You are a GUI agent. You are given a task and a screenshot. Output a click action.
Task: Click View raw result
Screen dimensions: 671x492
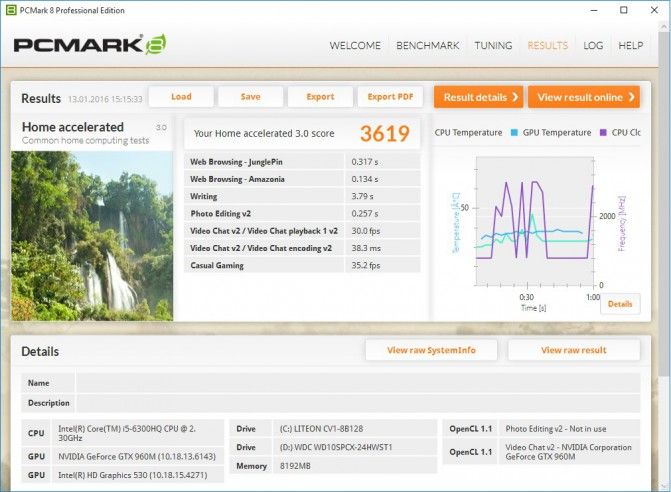(x=573, y=350)
